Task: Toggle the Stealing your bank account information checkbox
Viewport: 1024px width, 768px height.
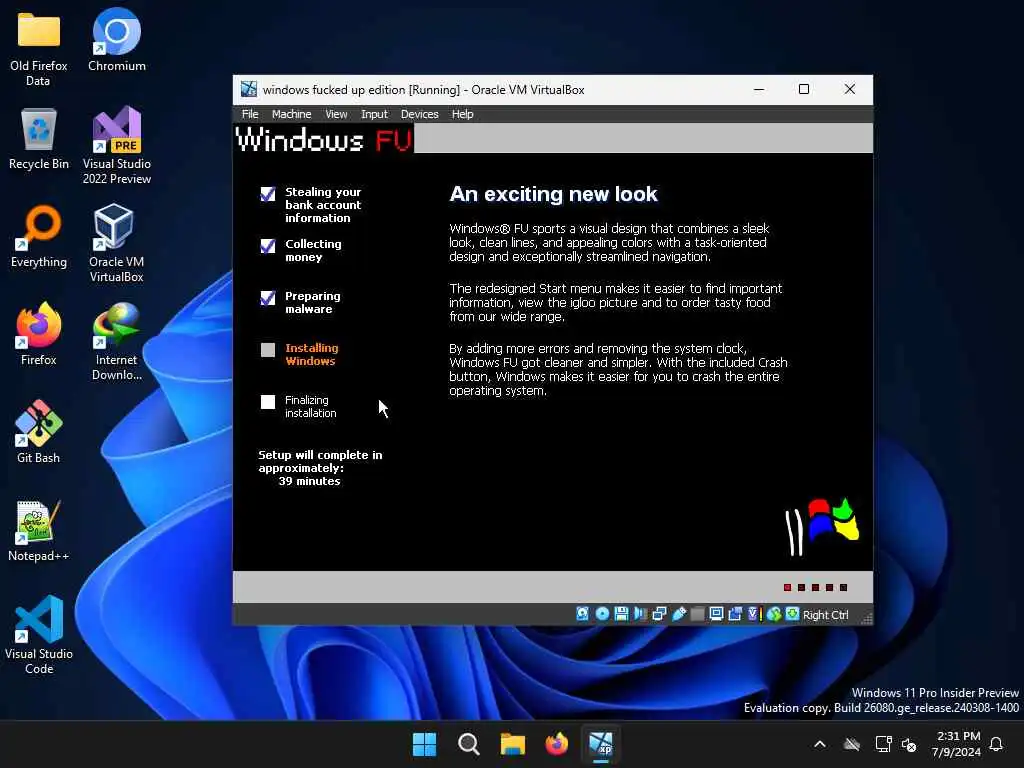Action: click(x=268, y=194)
